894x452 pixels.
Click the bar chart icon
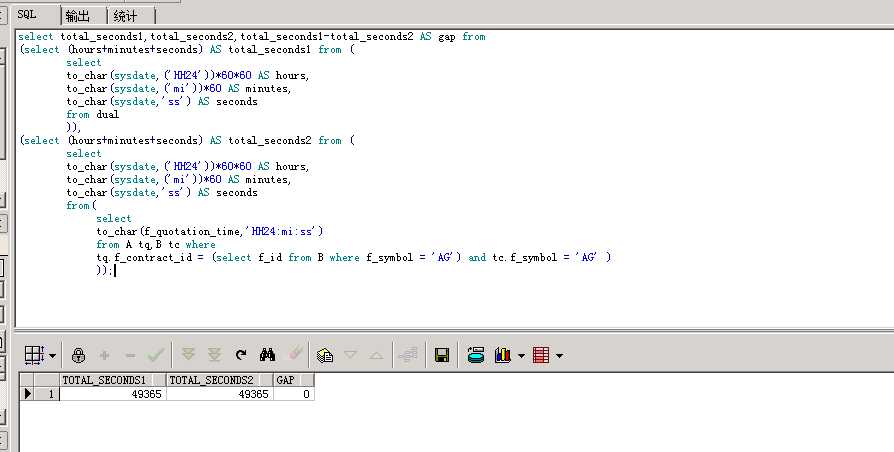pos(503,355)
